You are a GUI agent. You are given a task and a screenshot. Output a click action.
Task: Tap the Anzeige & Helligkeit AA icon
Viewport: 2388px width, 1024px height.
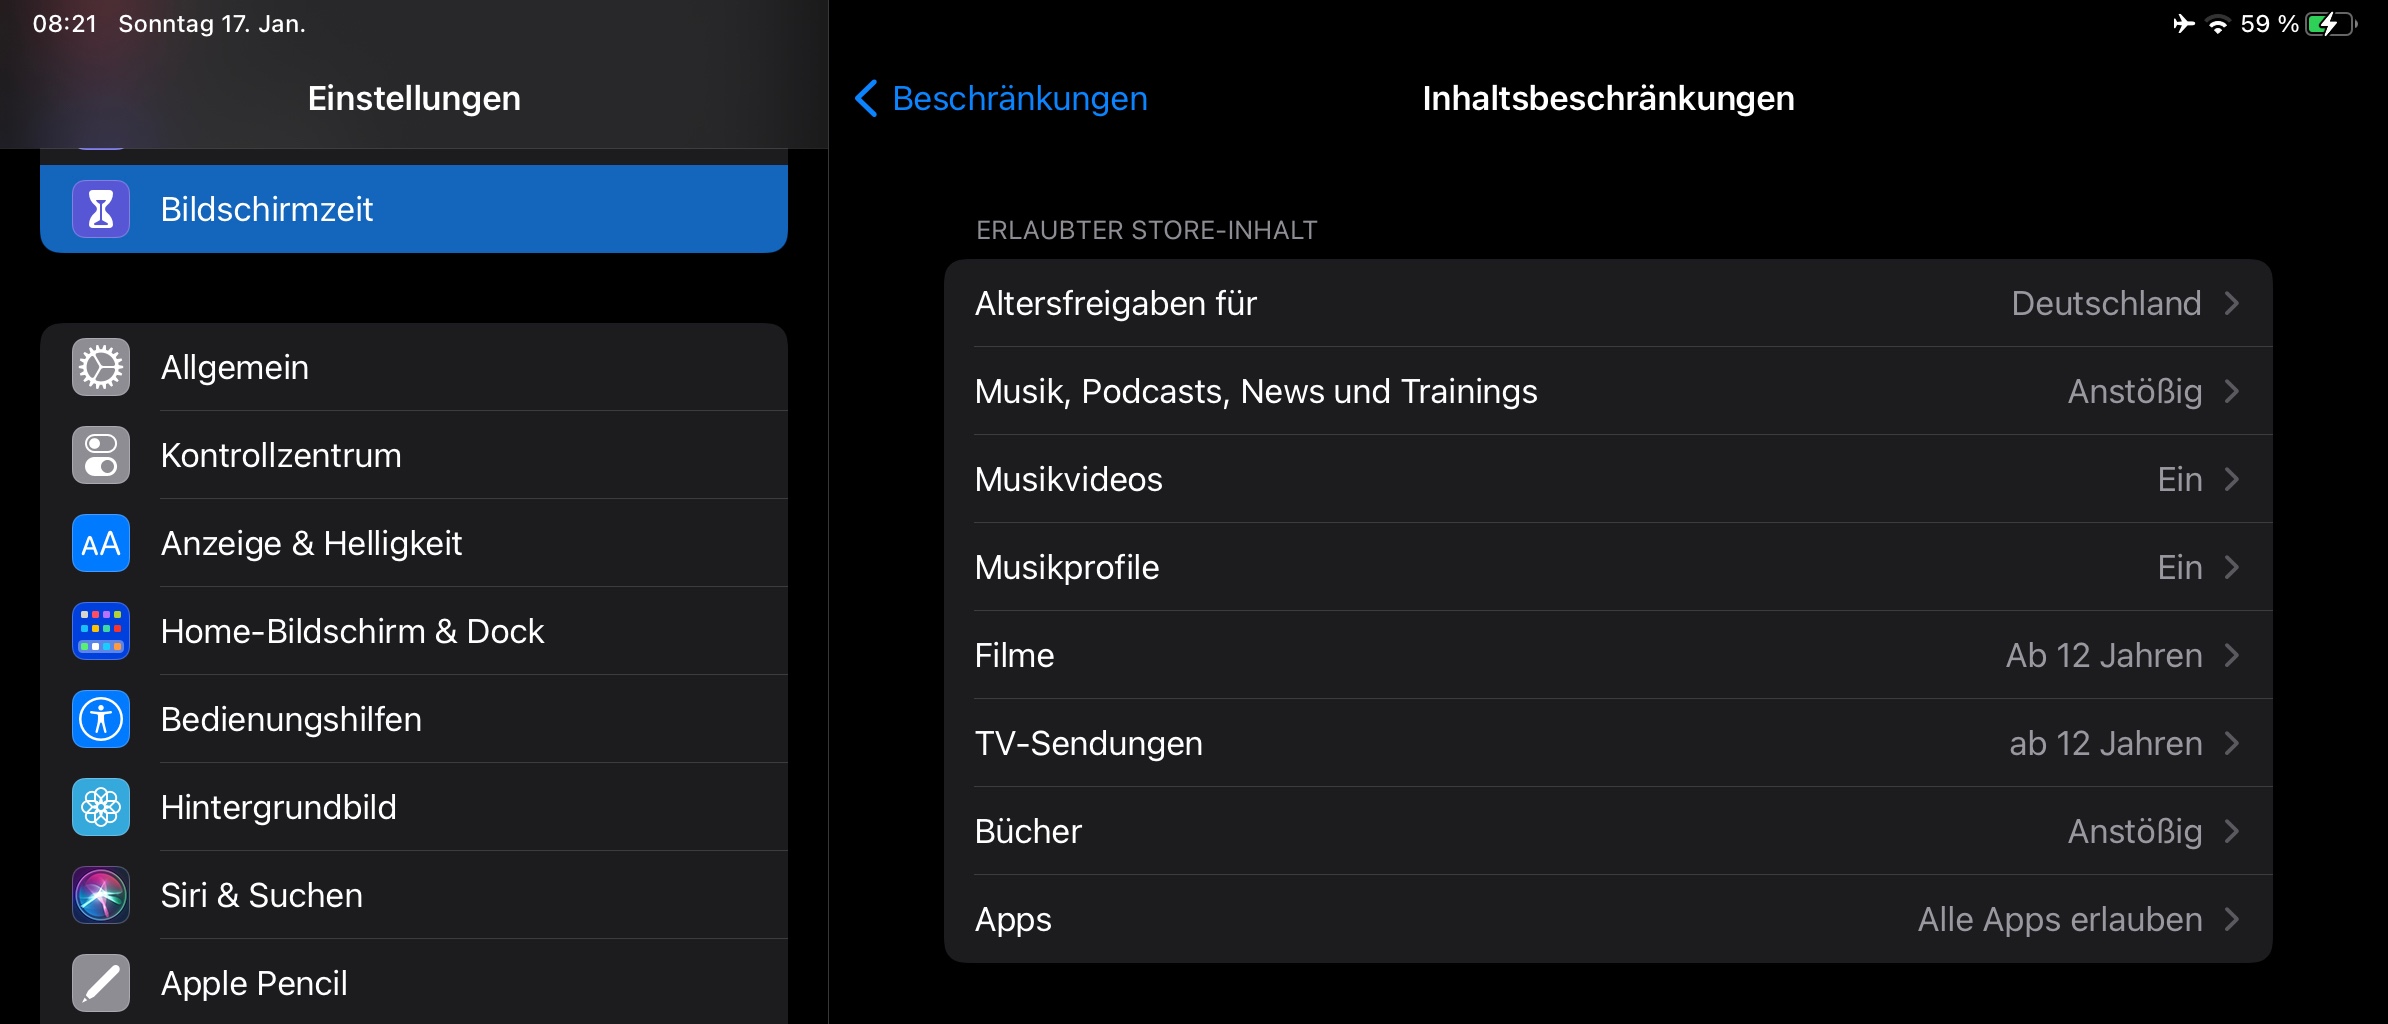[101, 543]
